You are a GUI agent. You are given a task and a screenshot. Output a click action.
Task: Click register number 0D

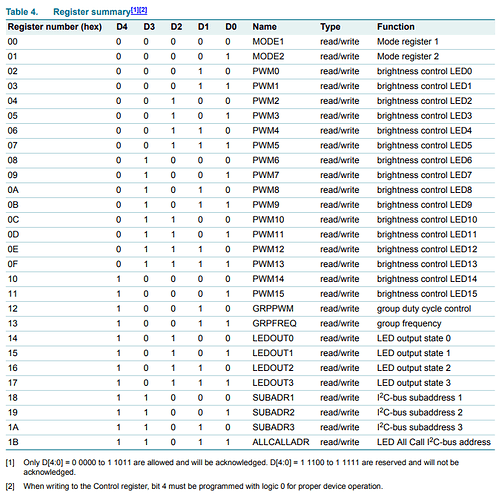click(13, 234)
